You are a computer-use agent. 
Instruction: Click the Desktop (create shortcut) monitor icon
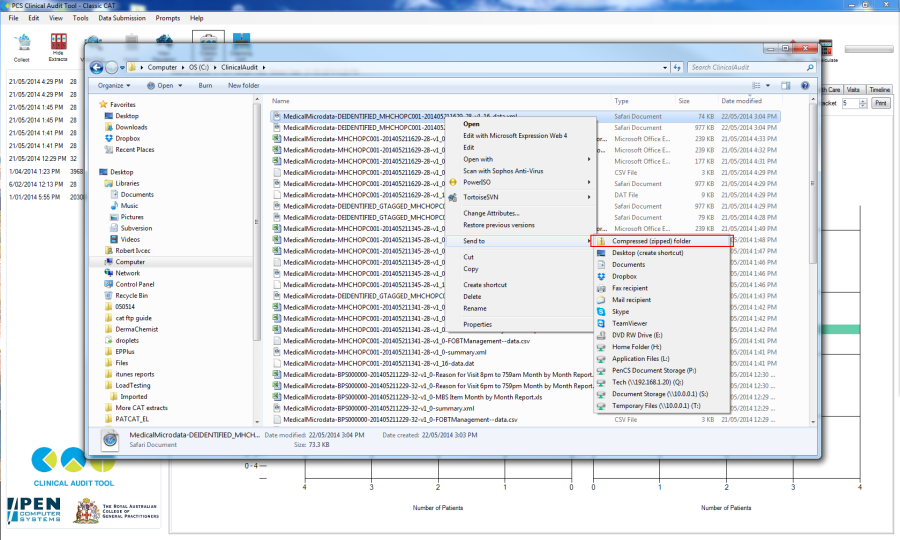[601, 253]
